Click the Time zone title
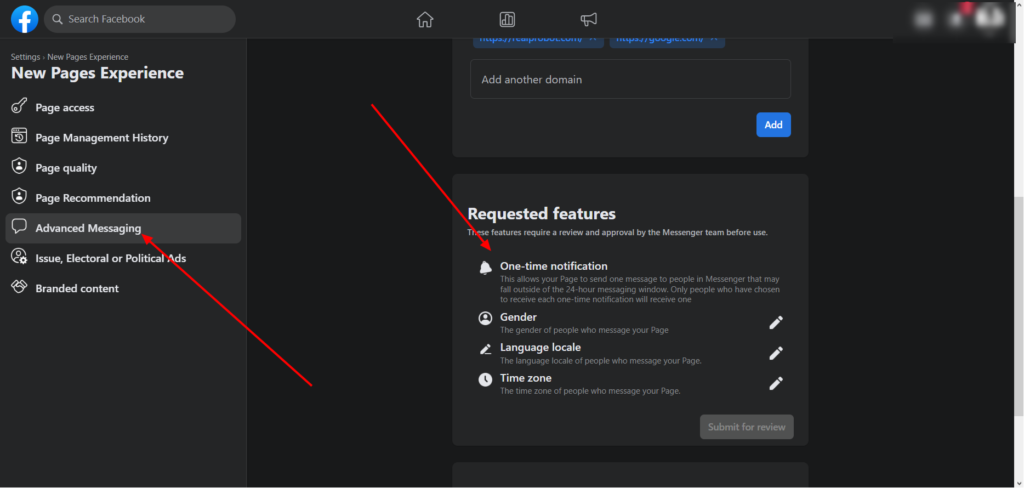The image size is (1024, 488). 526,378
